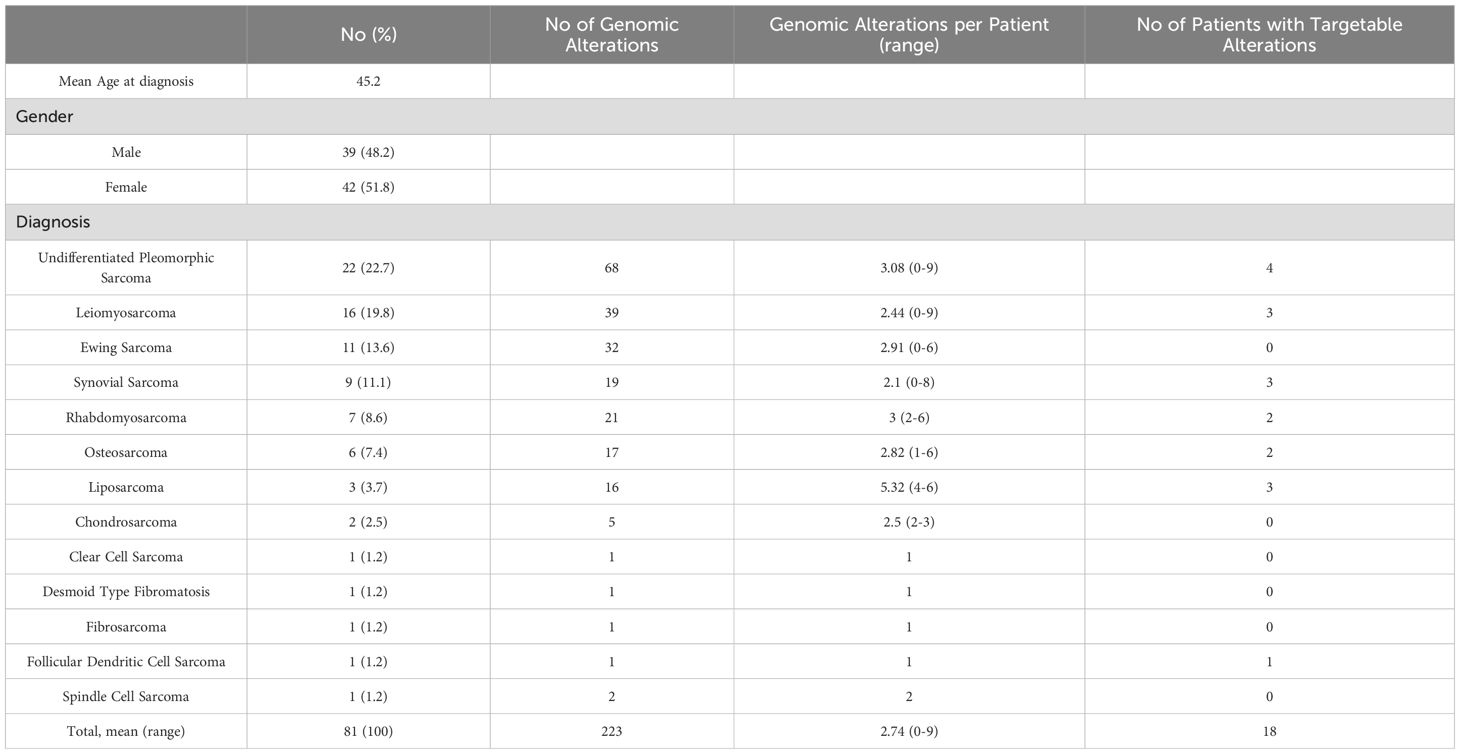Select the "Diagnosis" section row
The image size is (1460, 754).
(x=52, y=223)
